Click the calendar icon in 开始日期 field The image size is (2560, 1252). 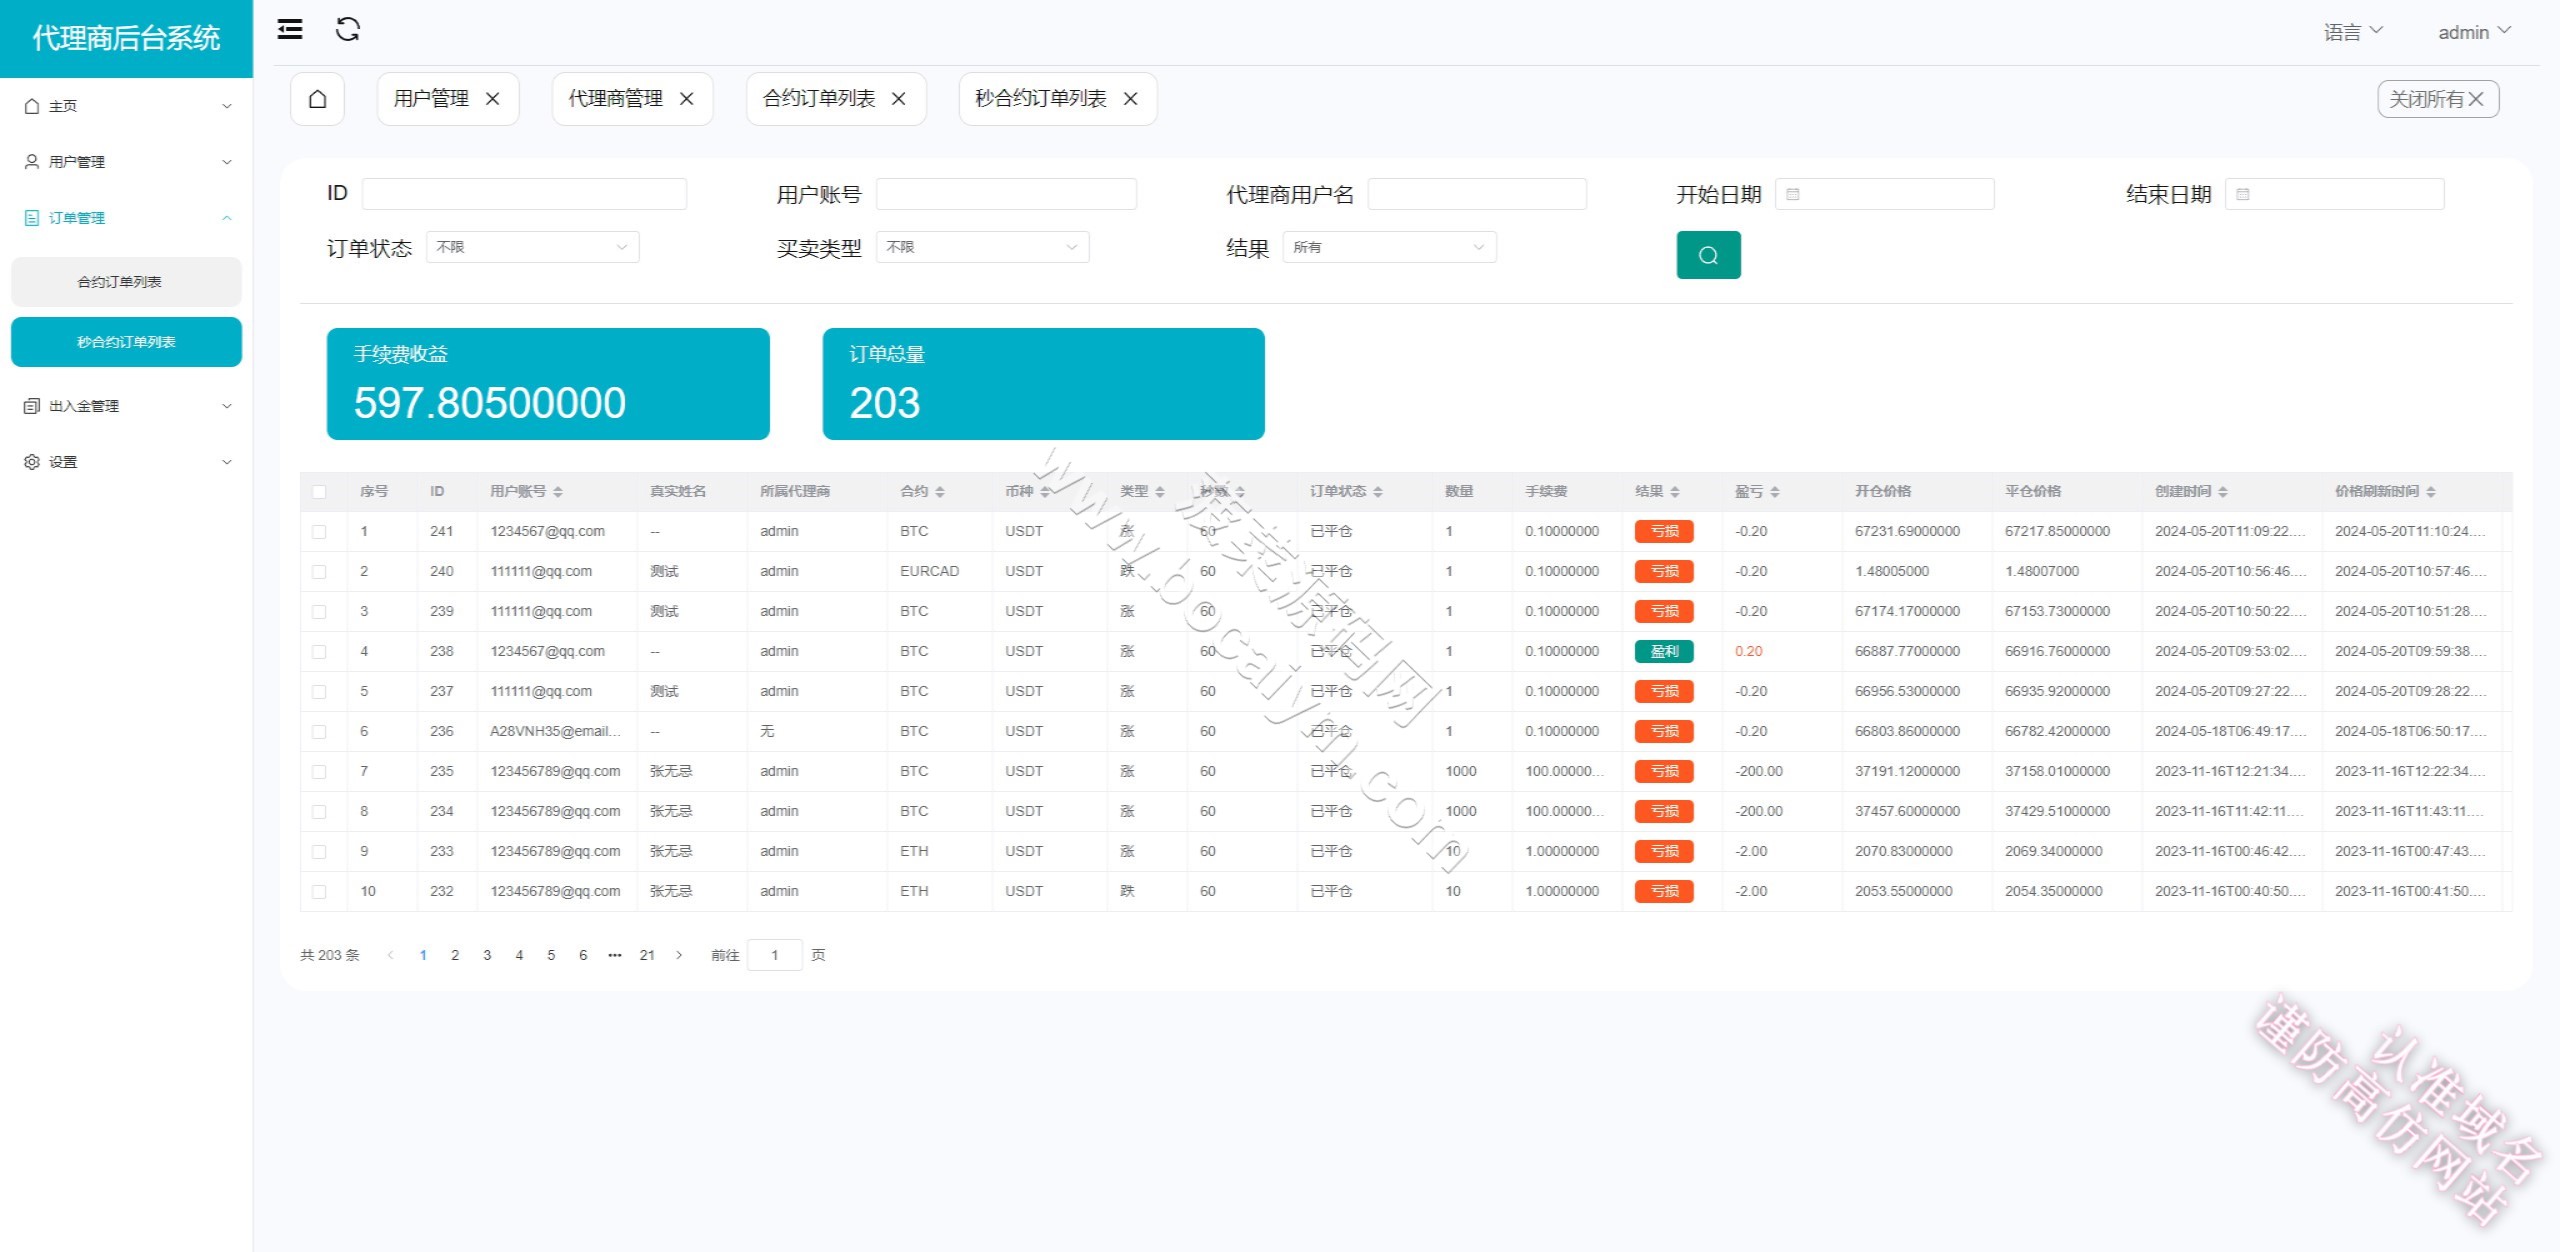[x=1793, y=194]
